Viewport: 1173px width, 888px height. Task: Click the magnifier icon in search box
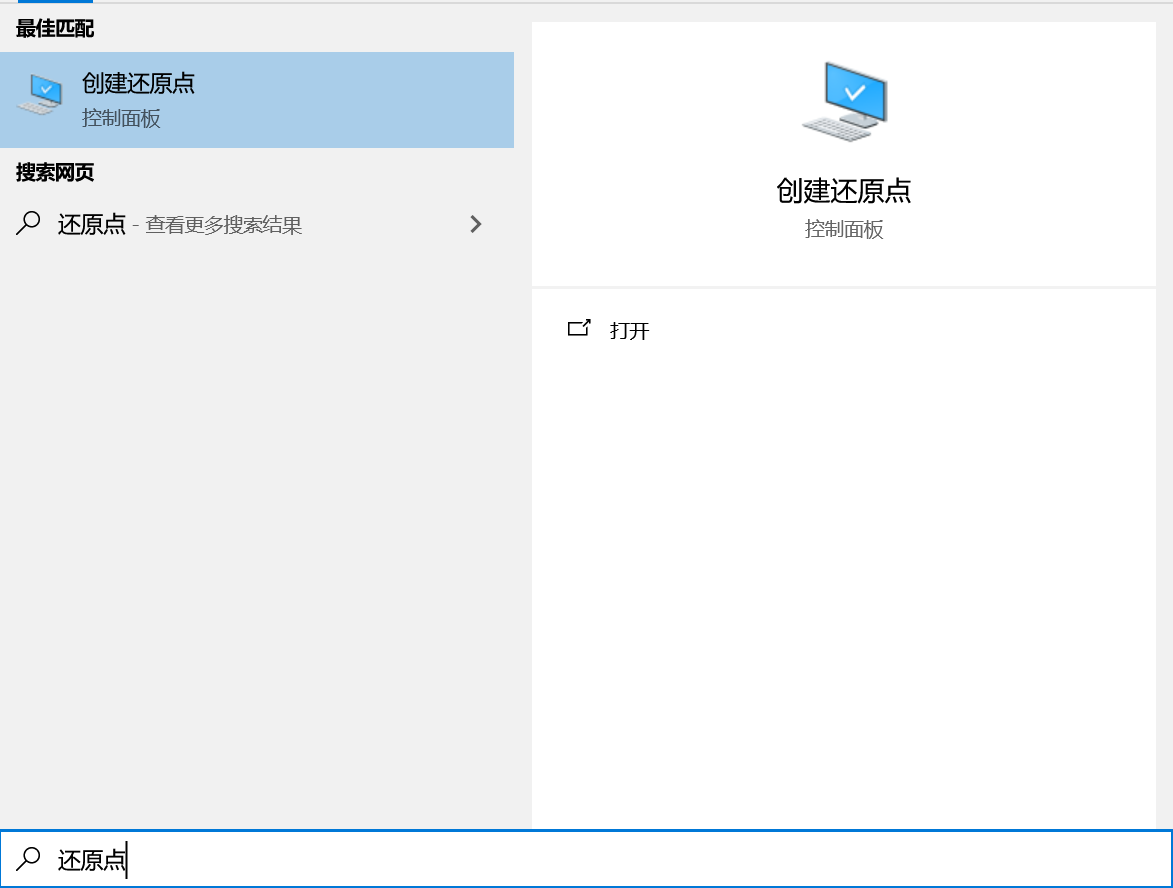pos(28,859)
